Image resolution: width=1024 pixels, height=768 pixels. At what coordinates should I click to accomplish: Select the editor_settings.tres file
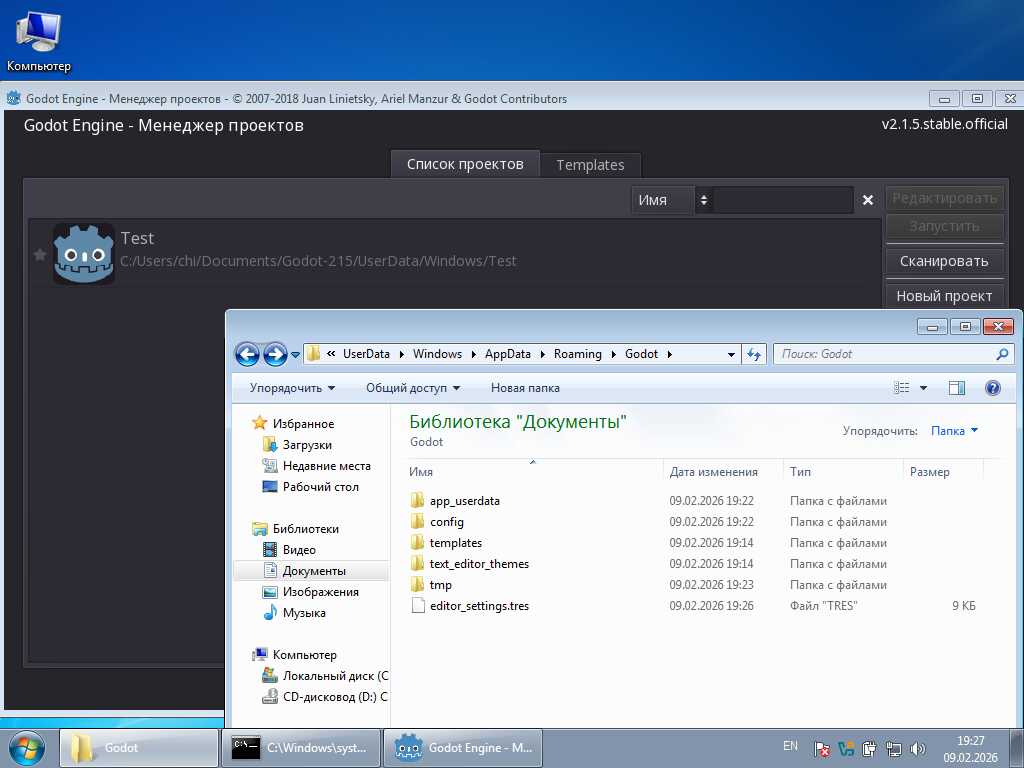click(x=479, y=606)
